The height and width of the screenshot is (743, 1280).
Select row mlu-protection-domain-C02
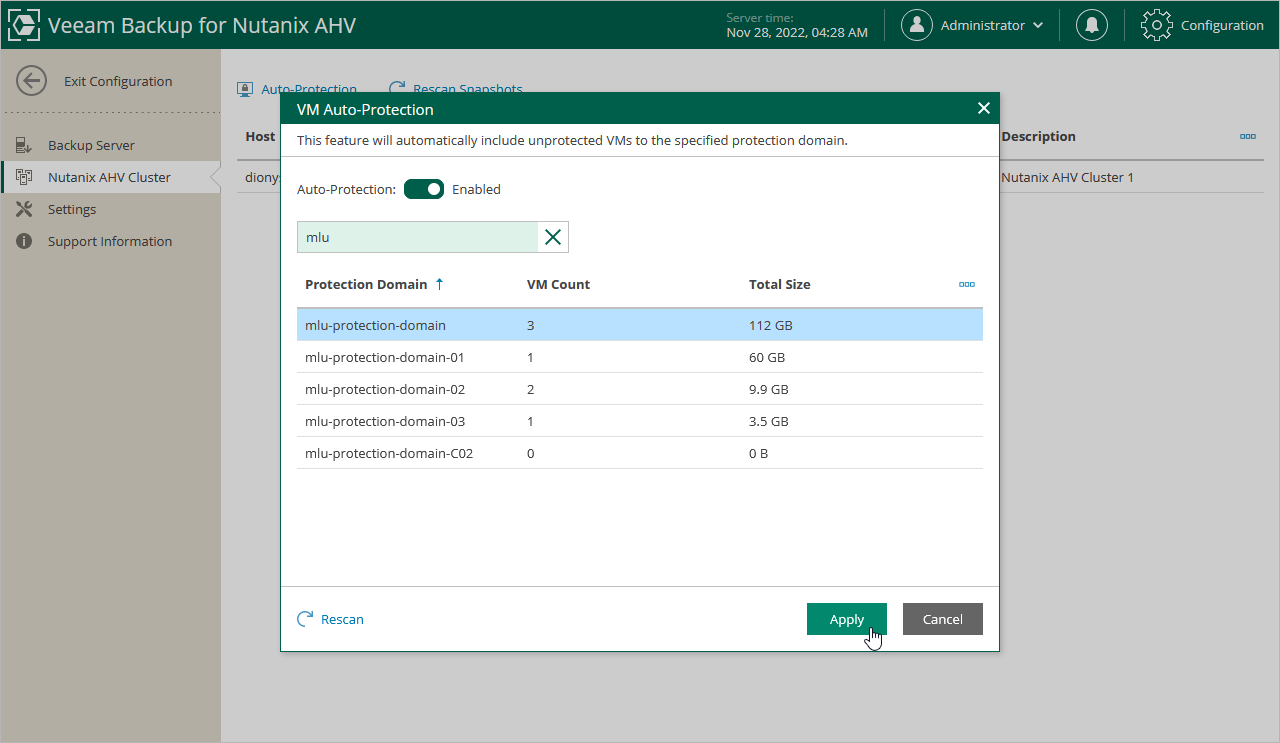[640, 453]
